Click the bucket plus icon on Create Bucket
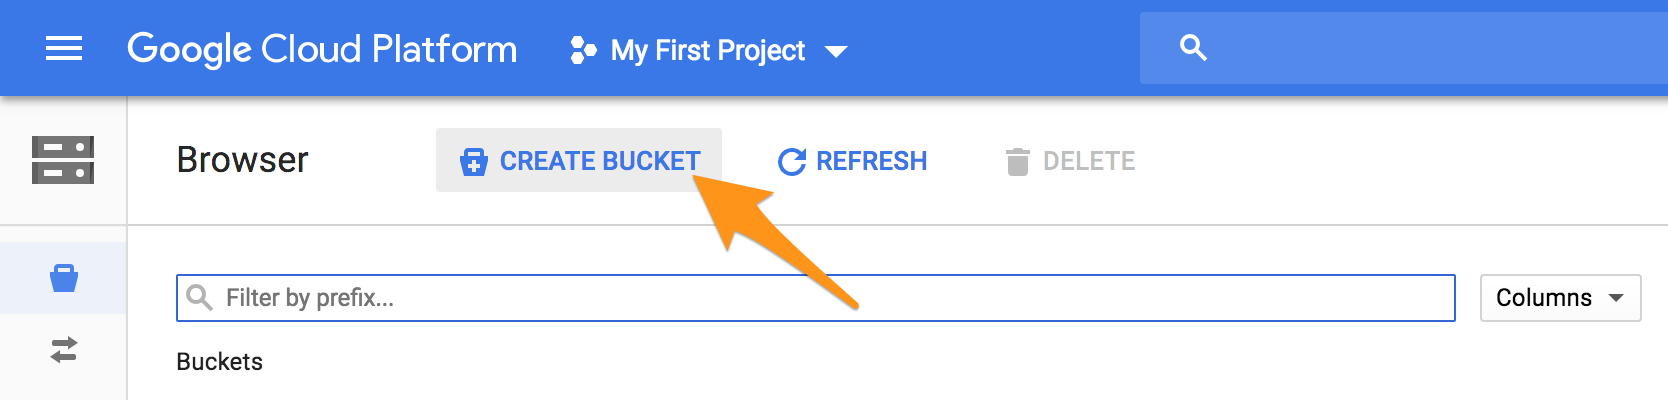This screenshot has width=1668, height=400. point(473,161)
